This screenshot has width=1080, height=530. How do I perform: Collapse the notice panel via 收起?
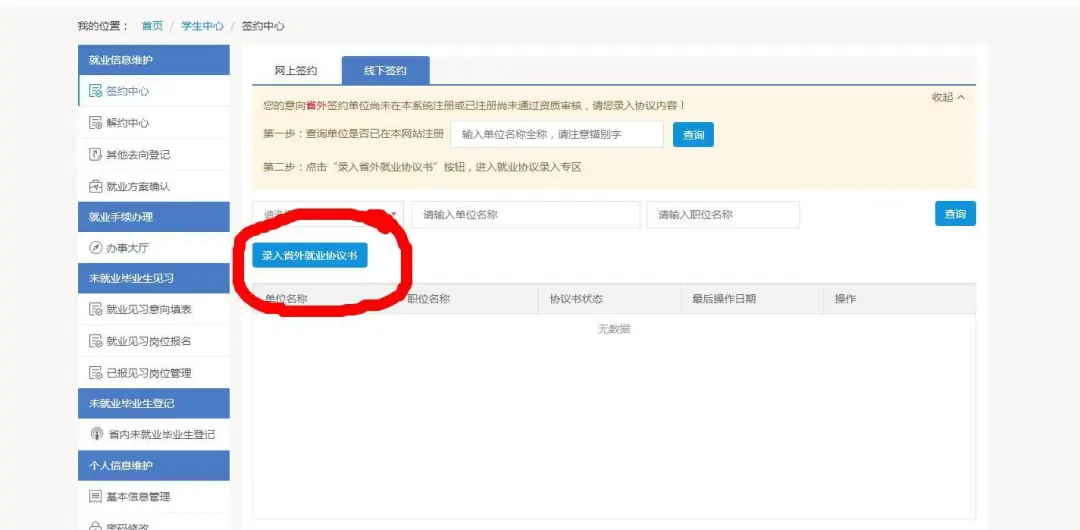pos(947,97)
